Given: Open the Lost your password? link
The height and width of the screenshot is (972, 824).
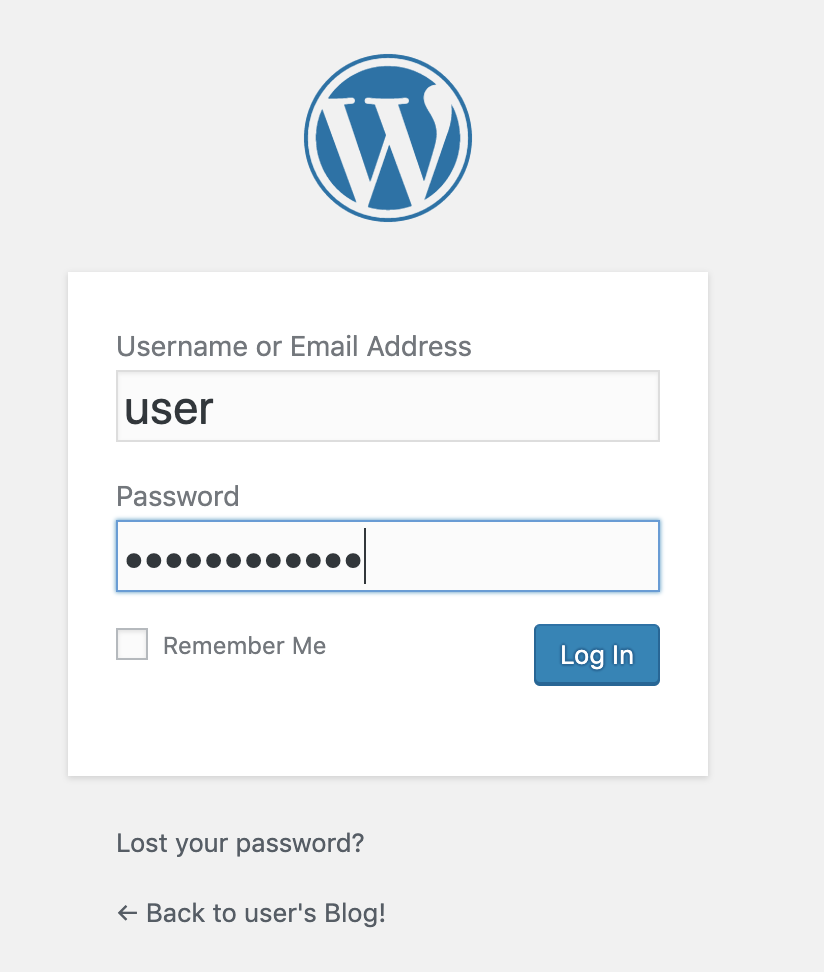Looking at the screenshot, I should (240, 843).
